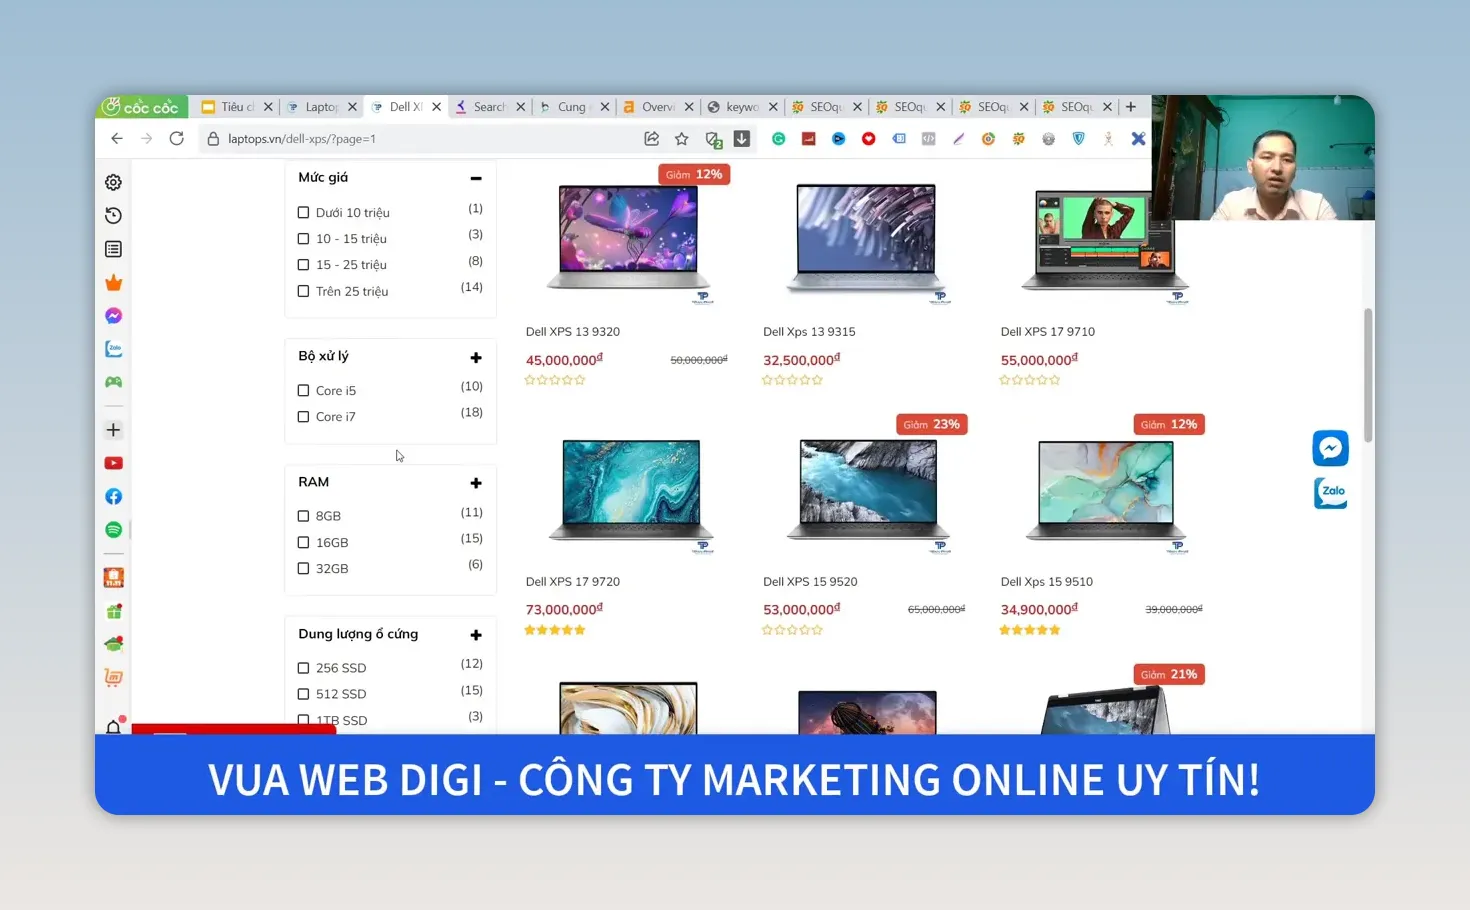Open the green gift box sidebar icon
Image resolution: width=1470 pixels, height=910 pixels.
tap(114, 611)
